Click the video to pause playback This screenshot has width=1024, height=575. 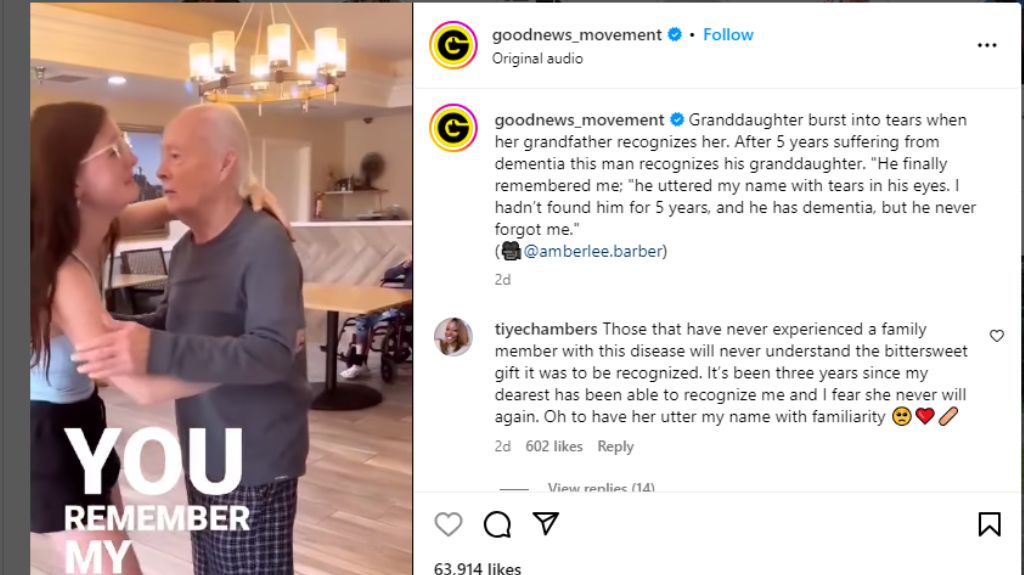tap(221, 288)
